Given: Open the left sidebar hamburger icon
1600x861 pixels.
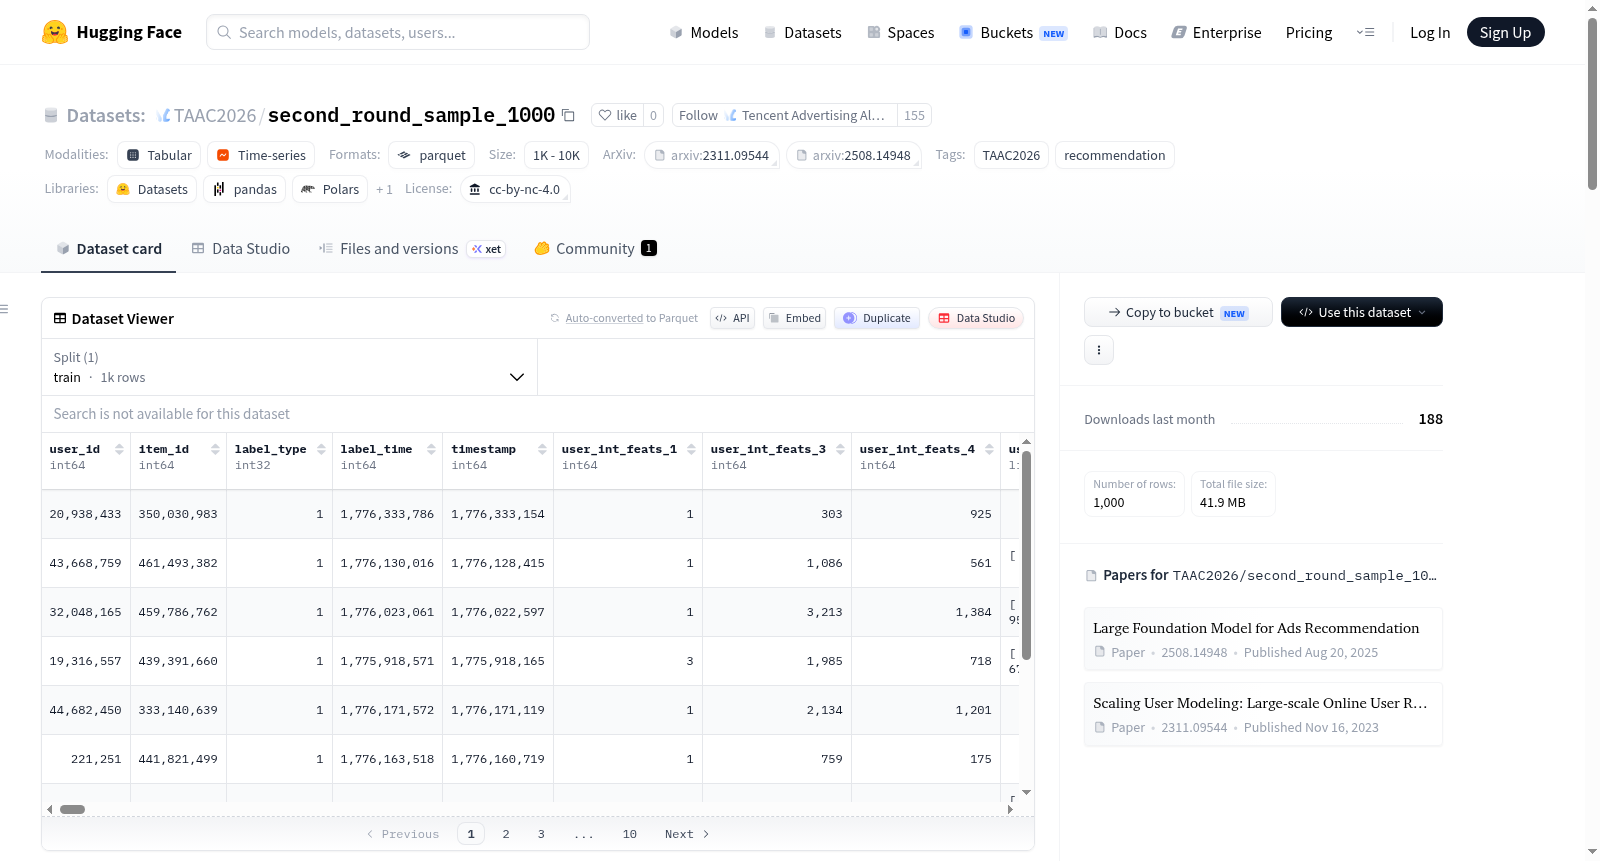Looking at the screenshot, I should [x=5, y=309].
